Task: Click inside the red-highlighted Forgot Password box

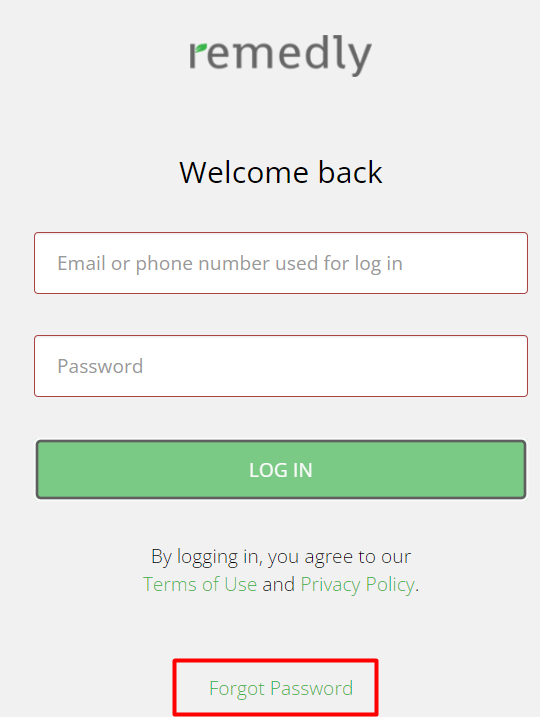Action: pyautogui.click(x=275, y=687)
